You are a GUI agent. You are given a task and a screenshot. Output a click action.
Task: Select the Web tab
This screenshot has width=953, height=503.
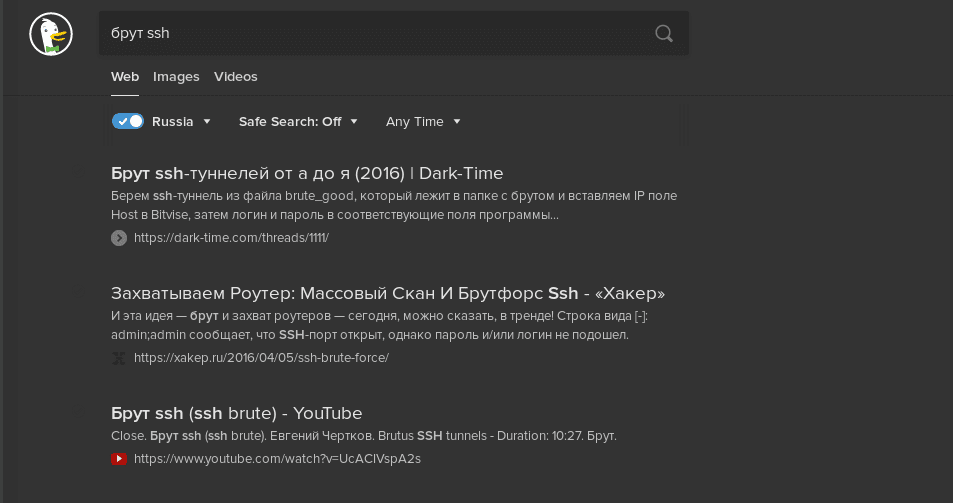125,77
